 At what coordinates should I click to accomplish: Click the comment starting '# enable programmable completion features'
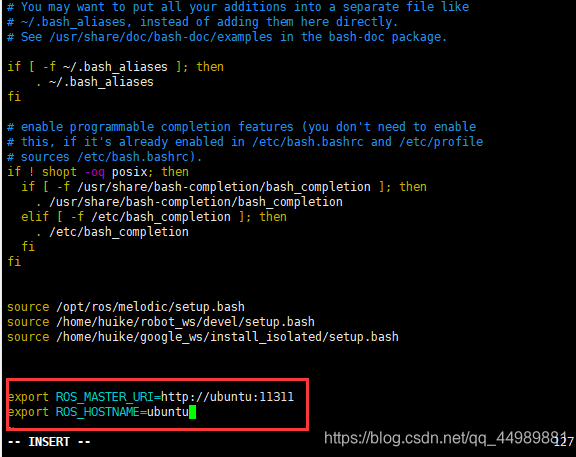(242, 127)
